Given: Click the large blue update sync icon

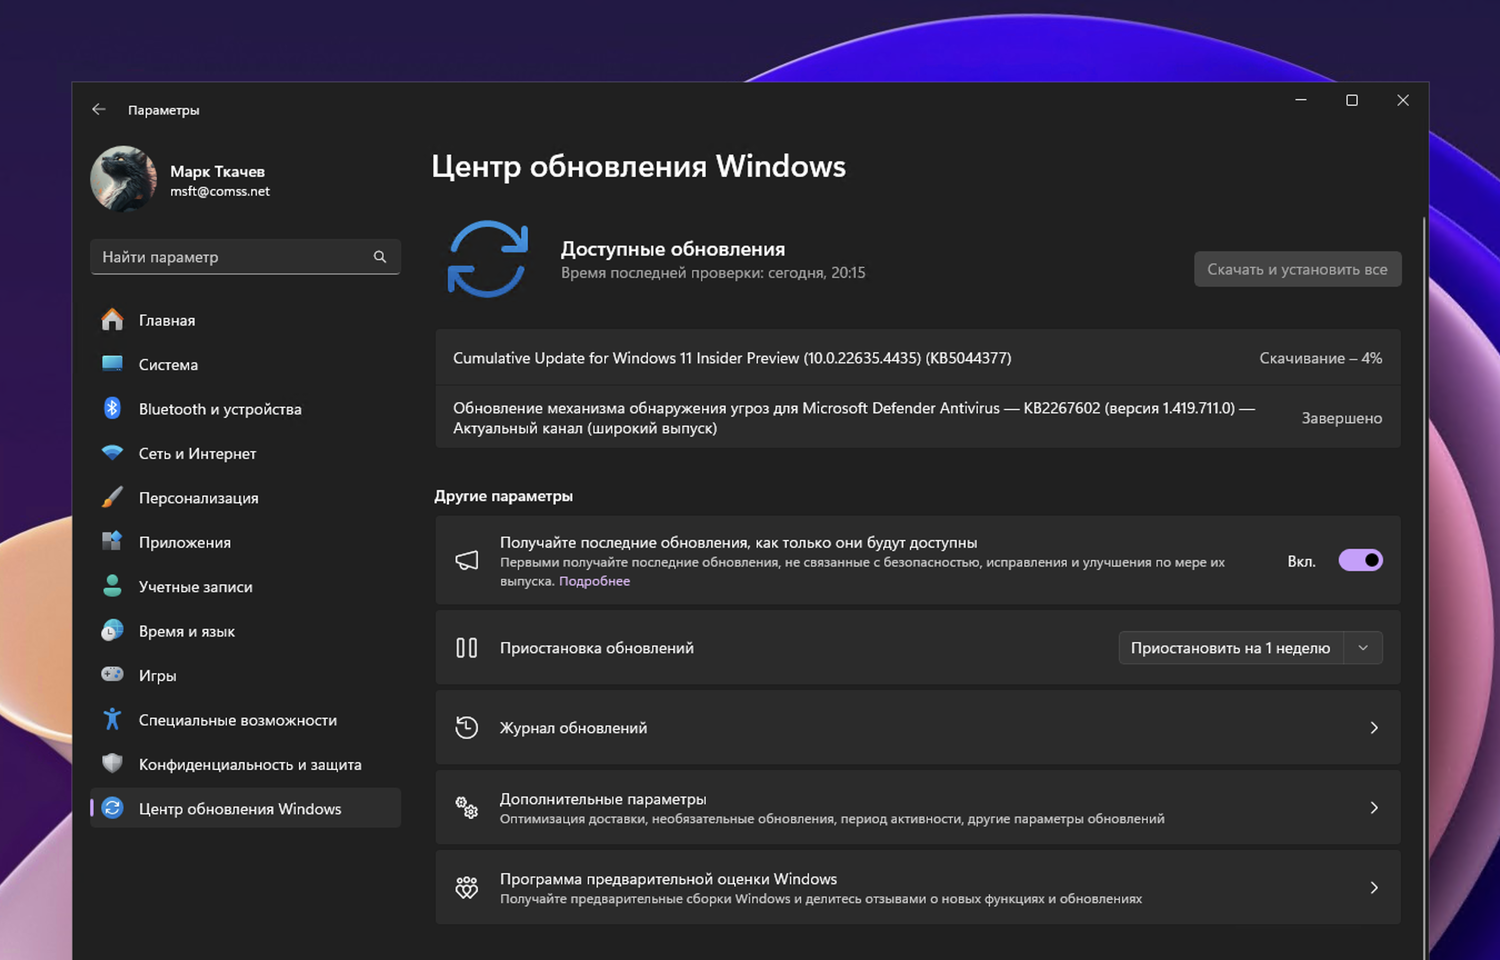Looking at the screenshot, I should pos(487,259).
